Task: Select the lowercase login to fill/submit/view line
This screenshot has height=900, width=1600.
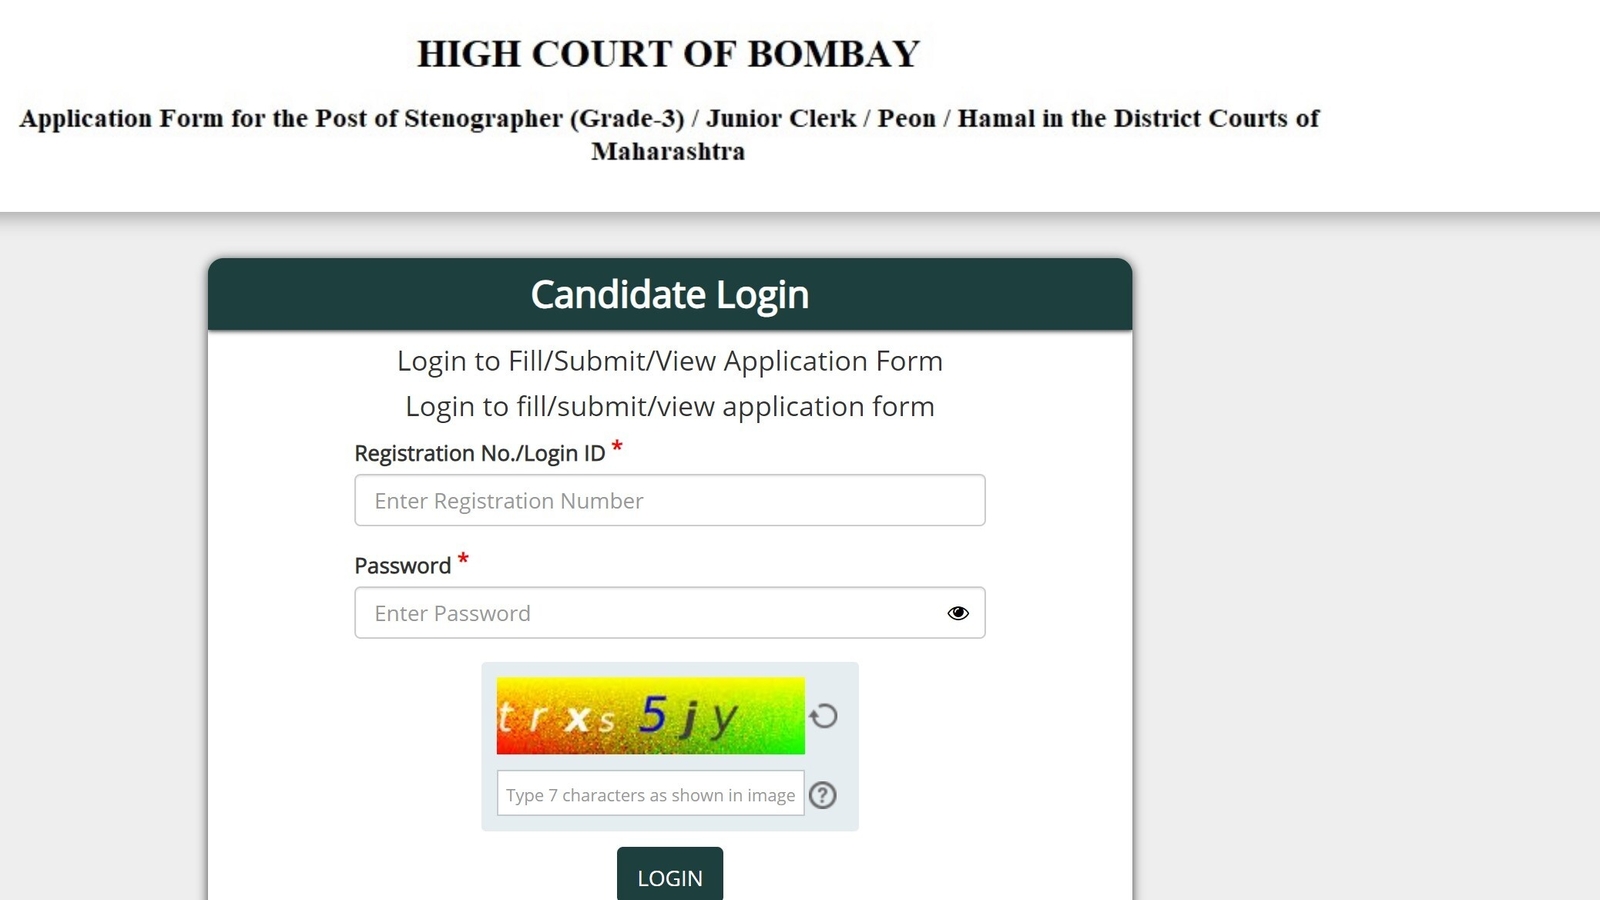Action: tap(670, 407)
